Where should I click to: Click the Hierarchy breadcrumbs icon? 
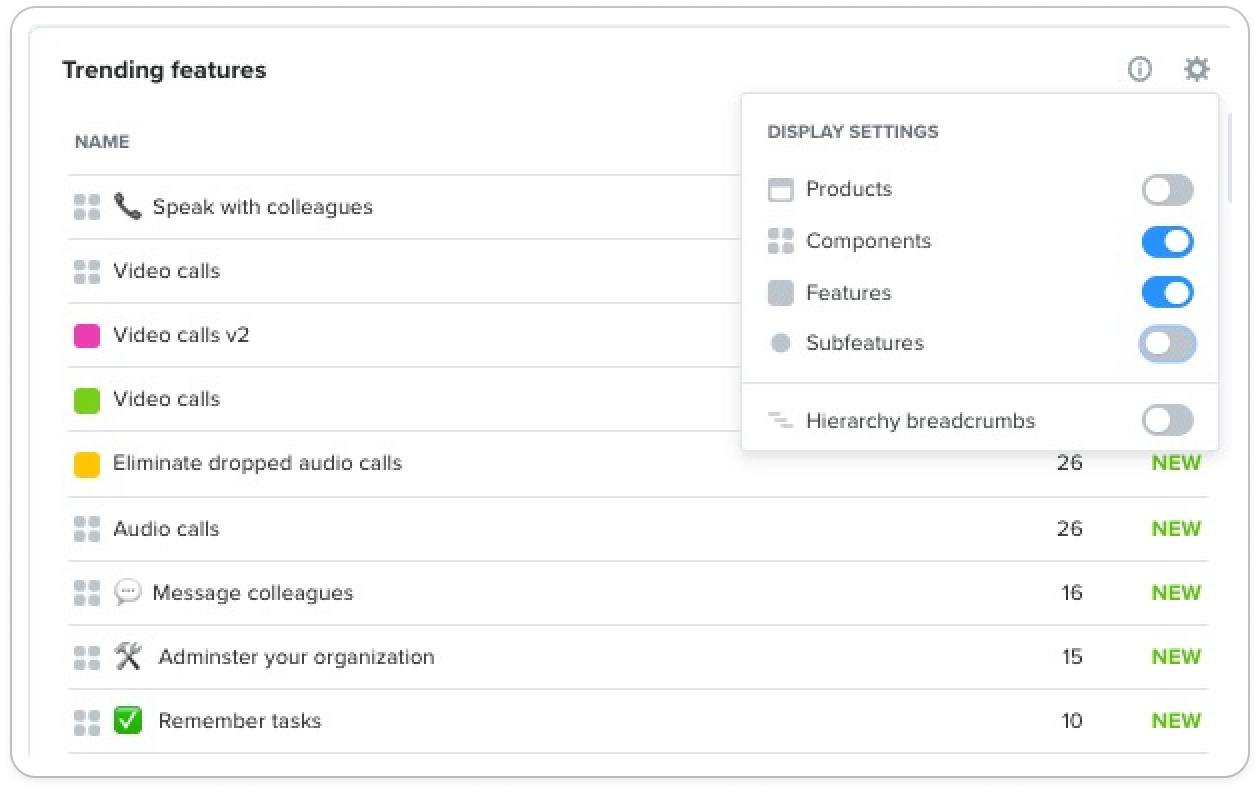click(780, 420)
